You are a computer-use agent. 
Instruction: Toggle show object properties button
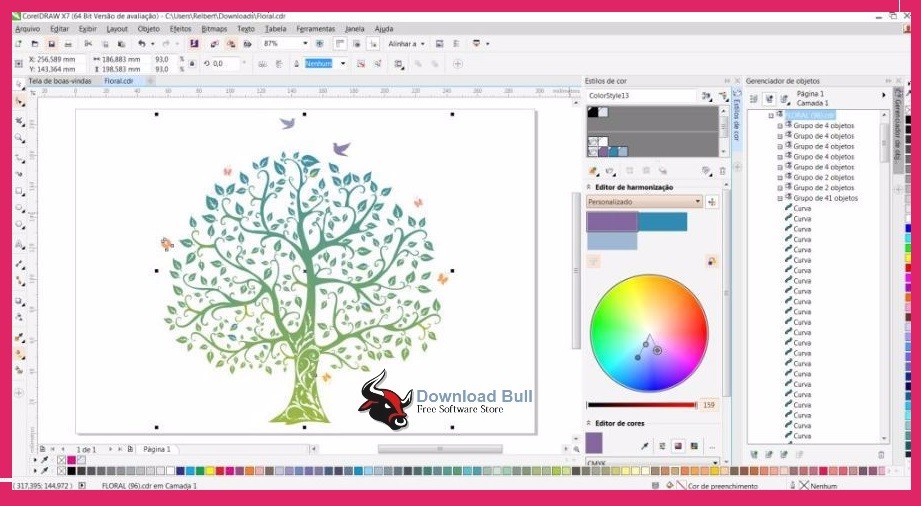tap(755, 99)
